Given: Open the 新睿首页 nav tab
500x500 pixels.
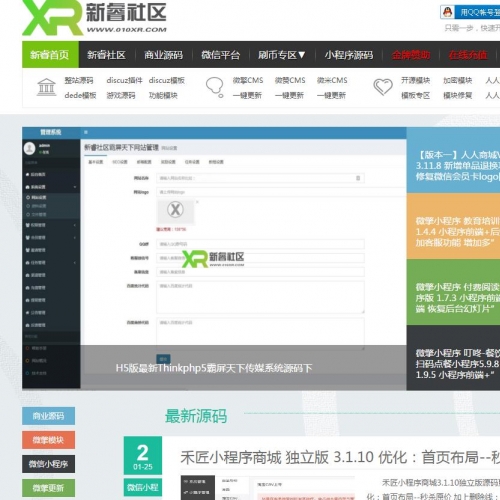Looking at the screenshot, I should coord(50,55).
